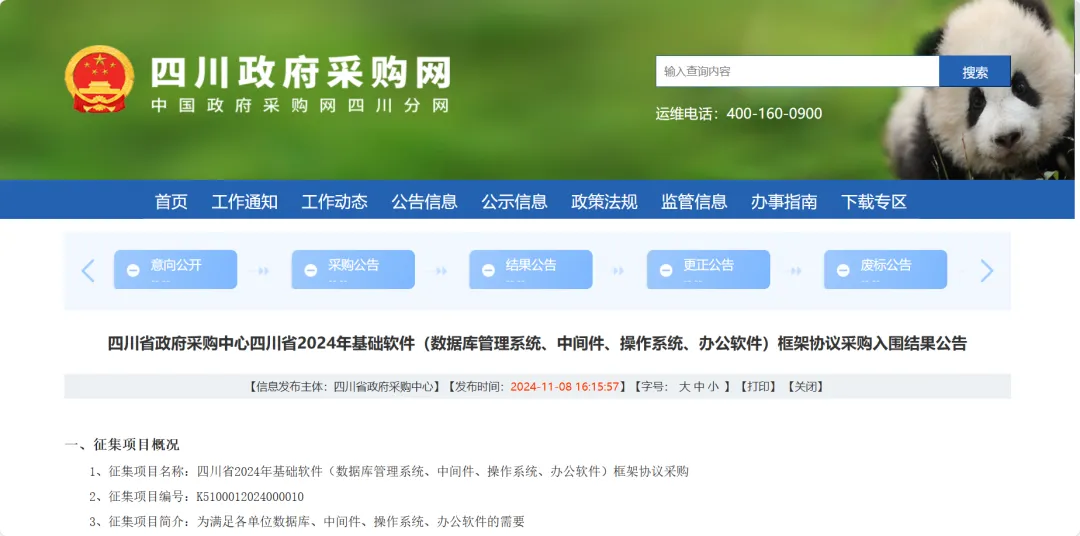This screenshot has width=1080, height=536.
Task: Open the 首页 nav item
Action: point(171,201)
